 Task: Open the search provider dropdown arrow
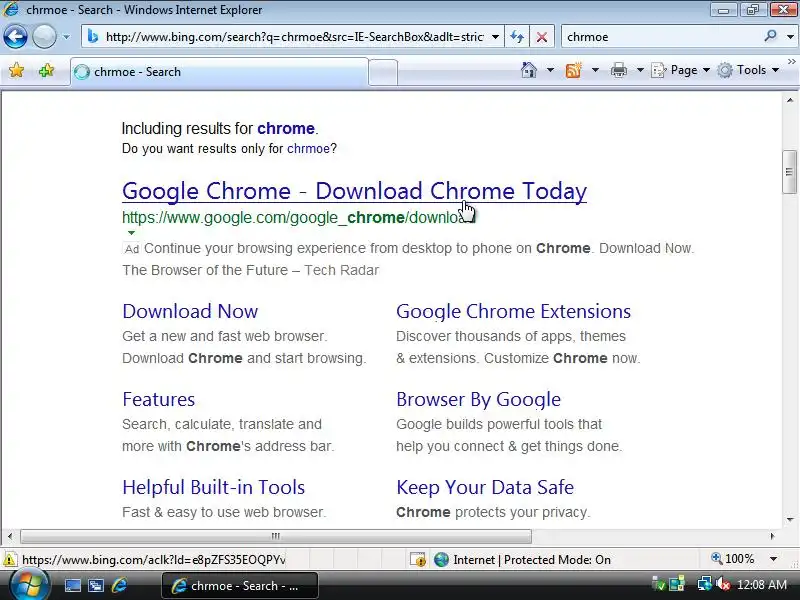[x=790, y=37]
